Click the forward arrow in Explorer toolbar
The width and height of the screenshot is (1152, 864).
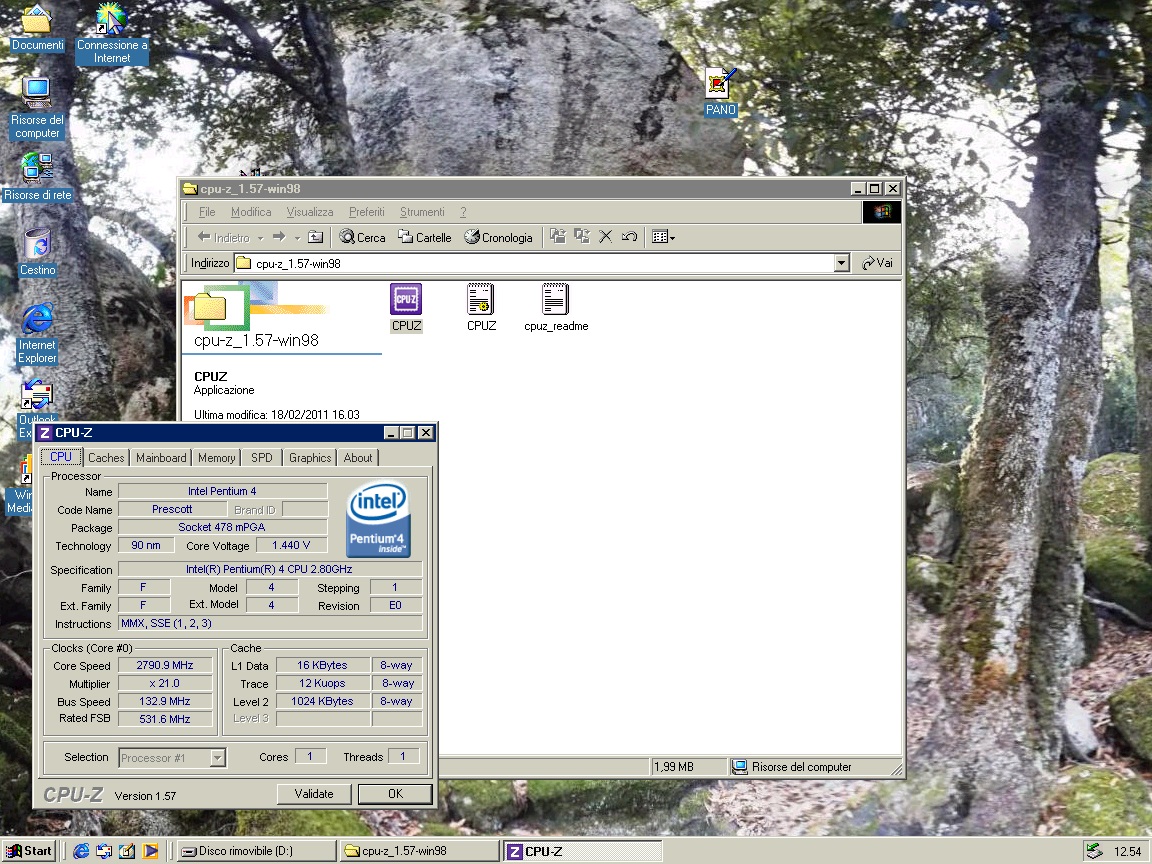[x=278, y=237]
